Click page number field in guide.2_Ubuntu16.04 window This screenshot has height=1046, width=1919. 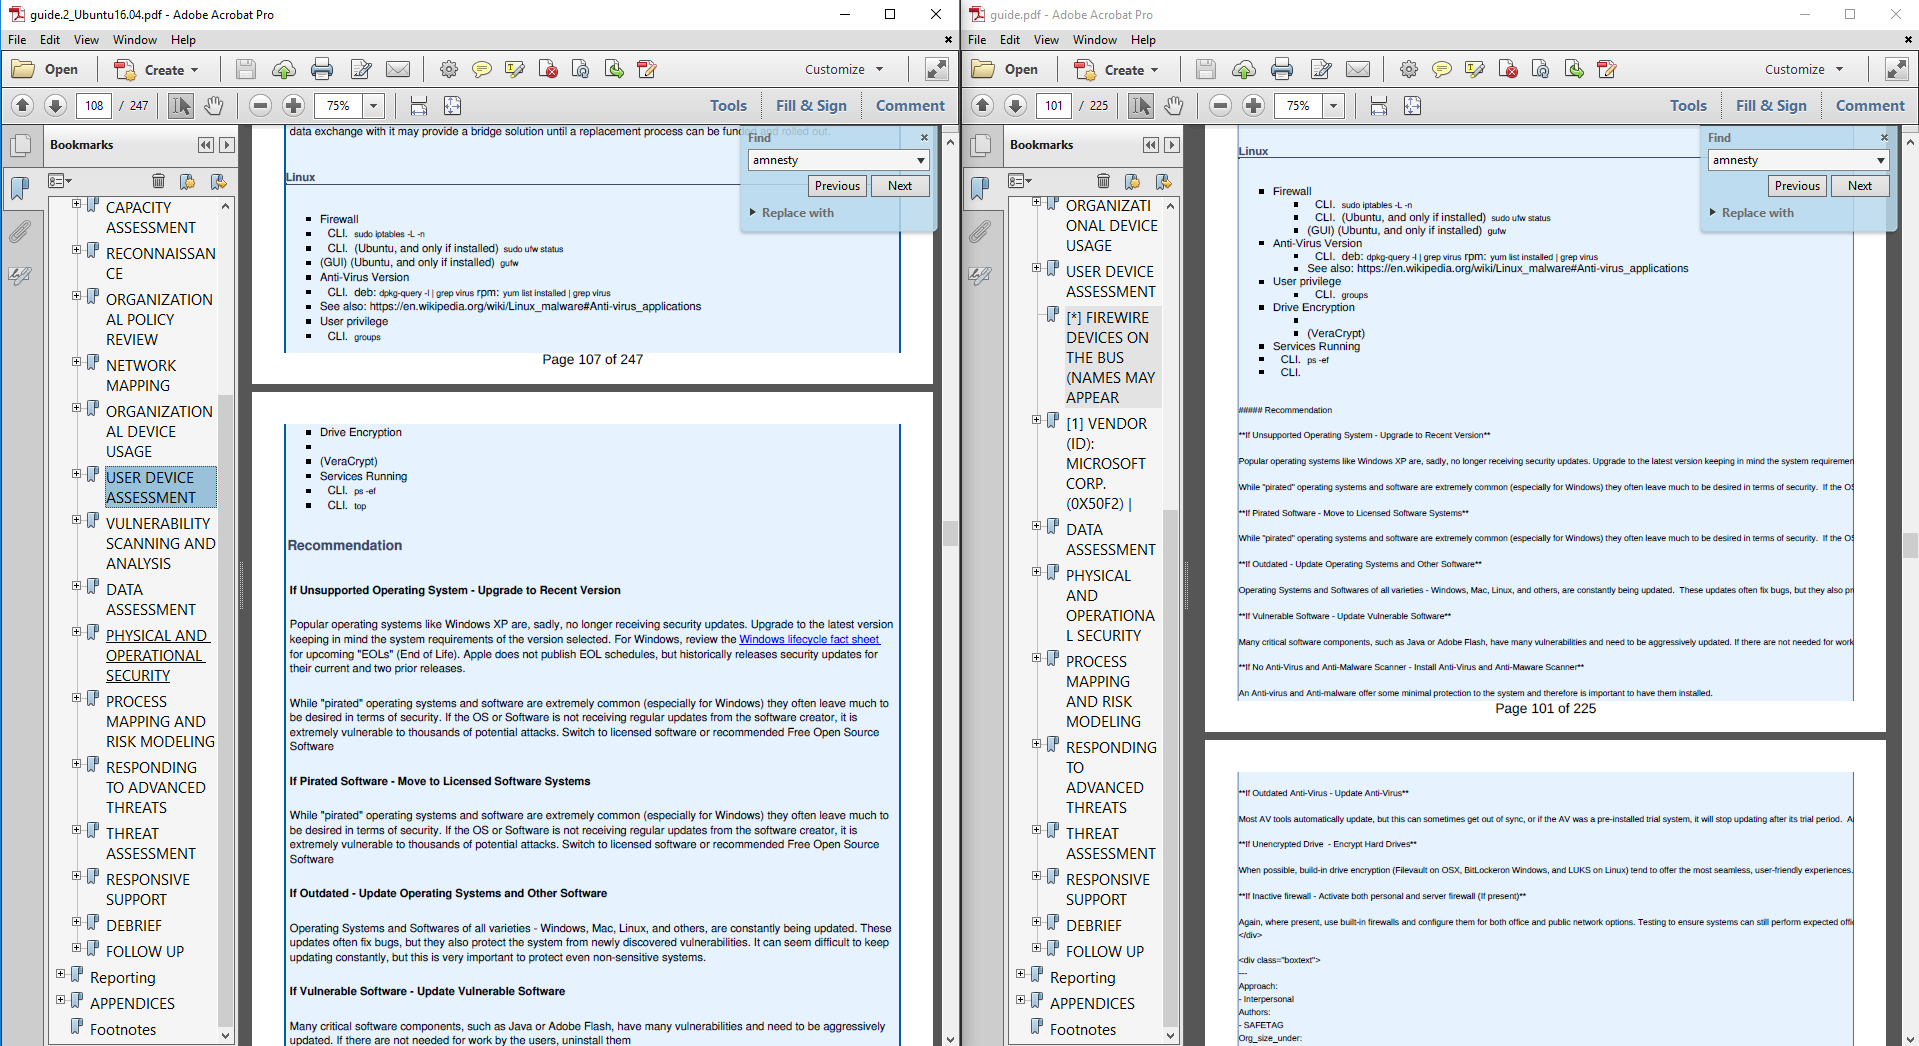click(94, 105)
